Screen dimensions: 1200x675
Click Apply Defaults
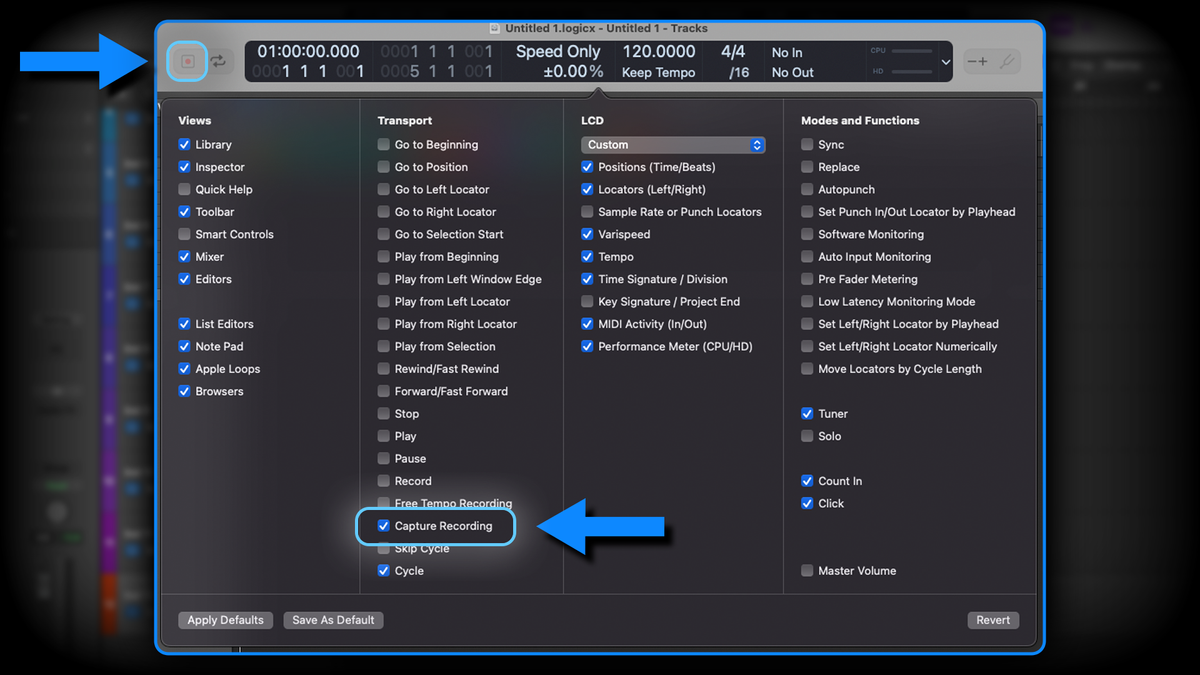[225, 619]
